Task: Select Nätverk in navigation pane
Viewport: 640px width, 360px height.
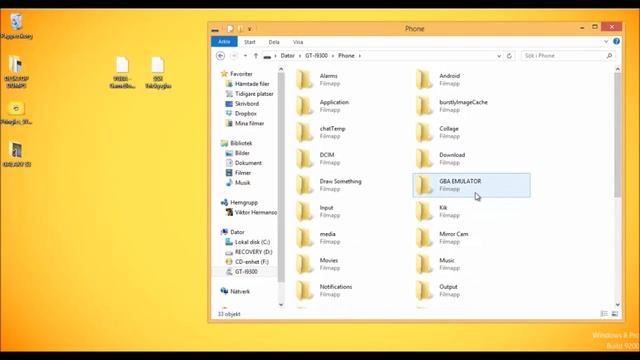Action: pyautogui.click(x=240, y=291)
